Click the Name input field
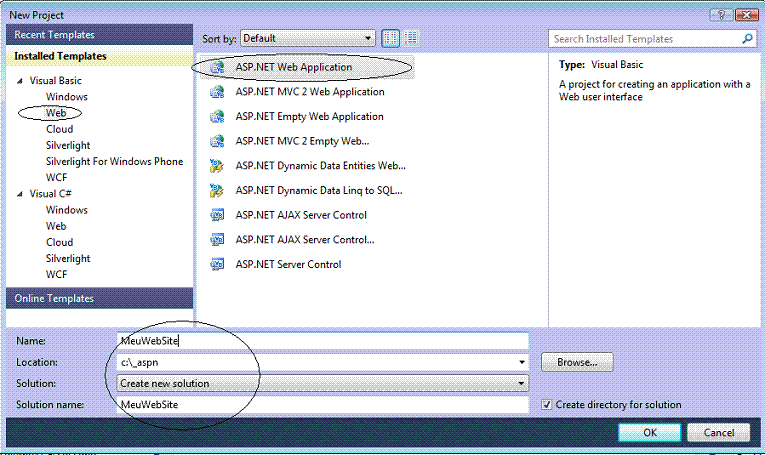 (322, 341)
